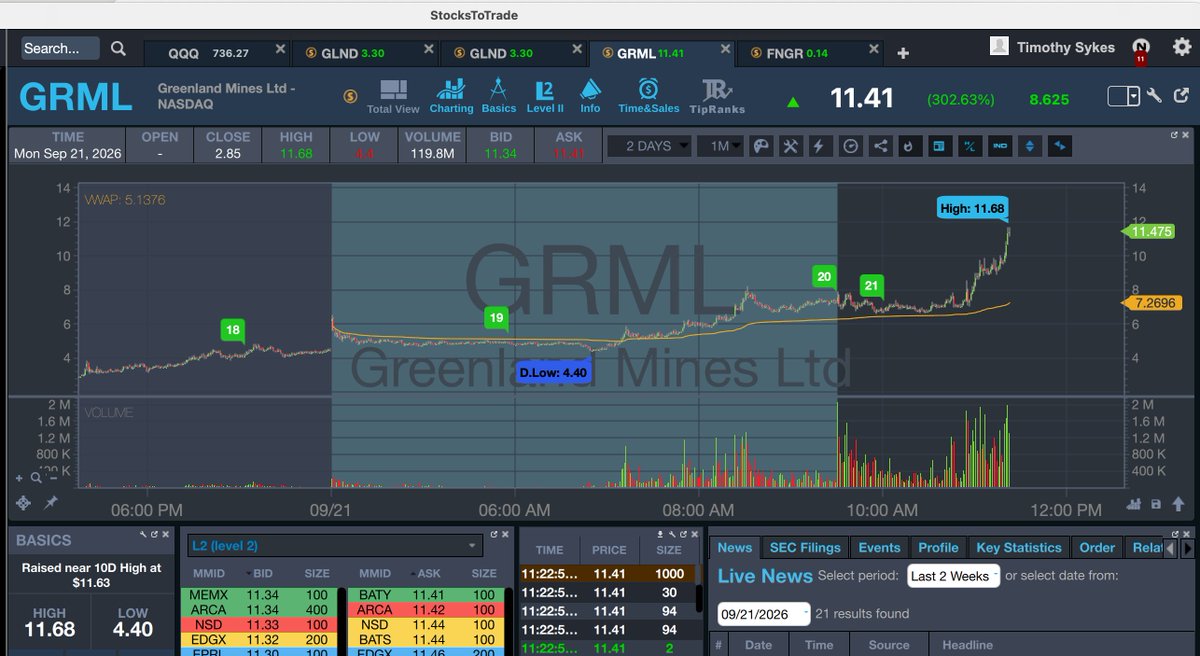The image size is (1200, 656).
Task: Click the dollar coin icon beside GRML name
Action: point(350,96)
